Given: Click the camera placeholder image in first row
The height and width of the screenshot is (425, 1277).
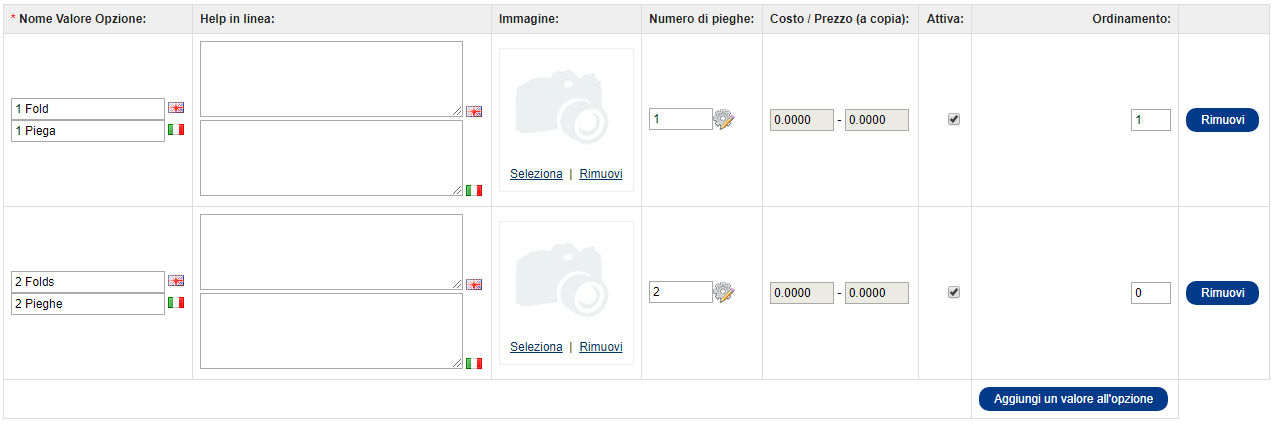Looking at the screenshot, I should click(566, 107).
